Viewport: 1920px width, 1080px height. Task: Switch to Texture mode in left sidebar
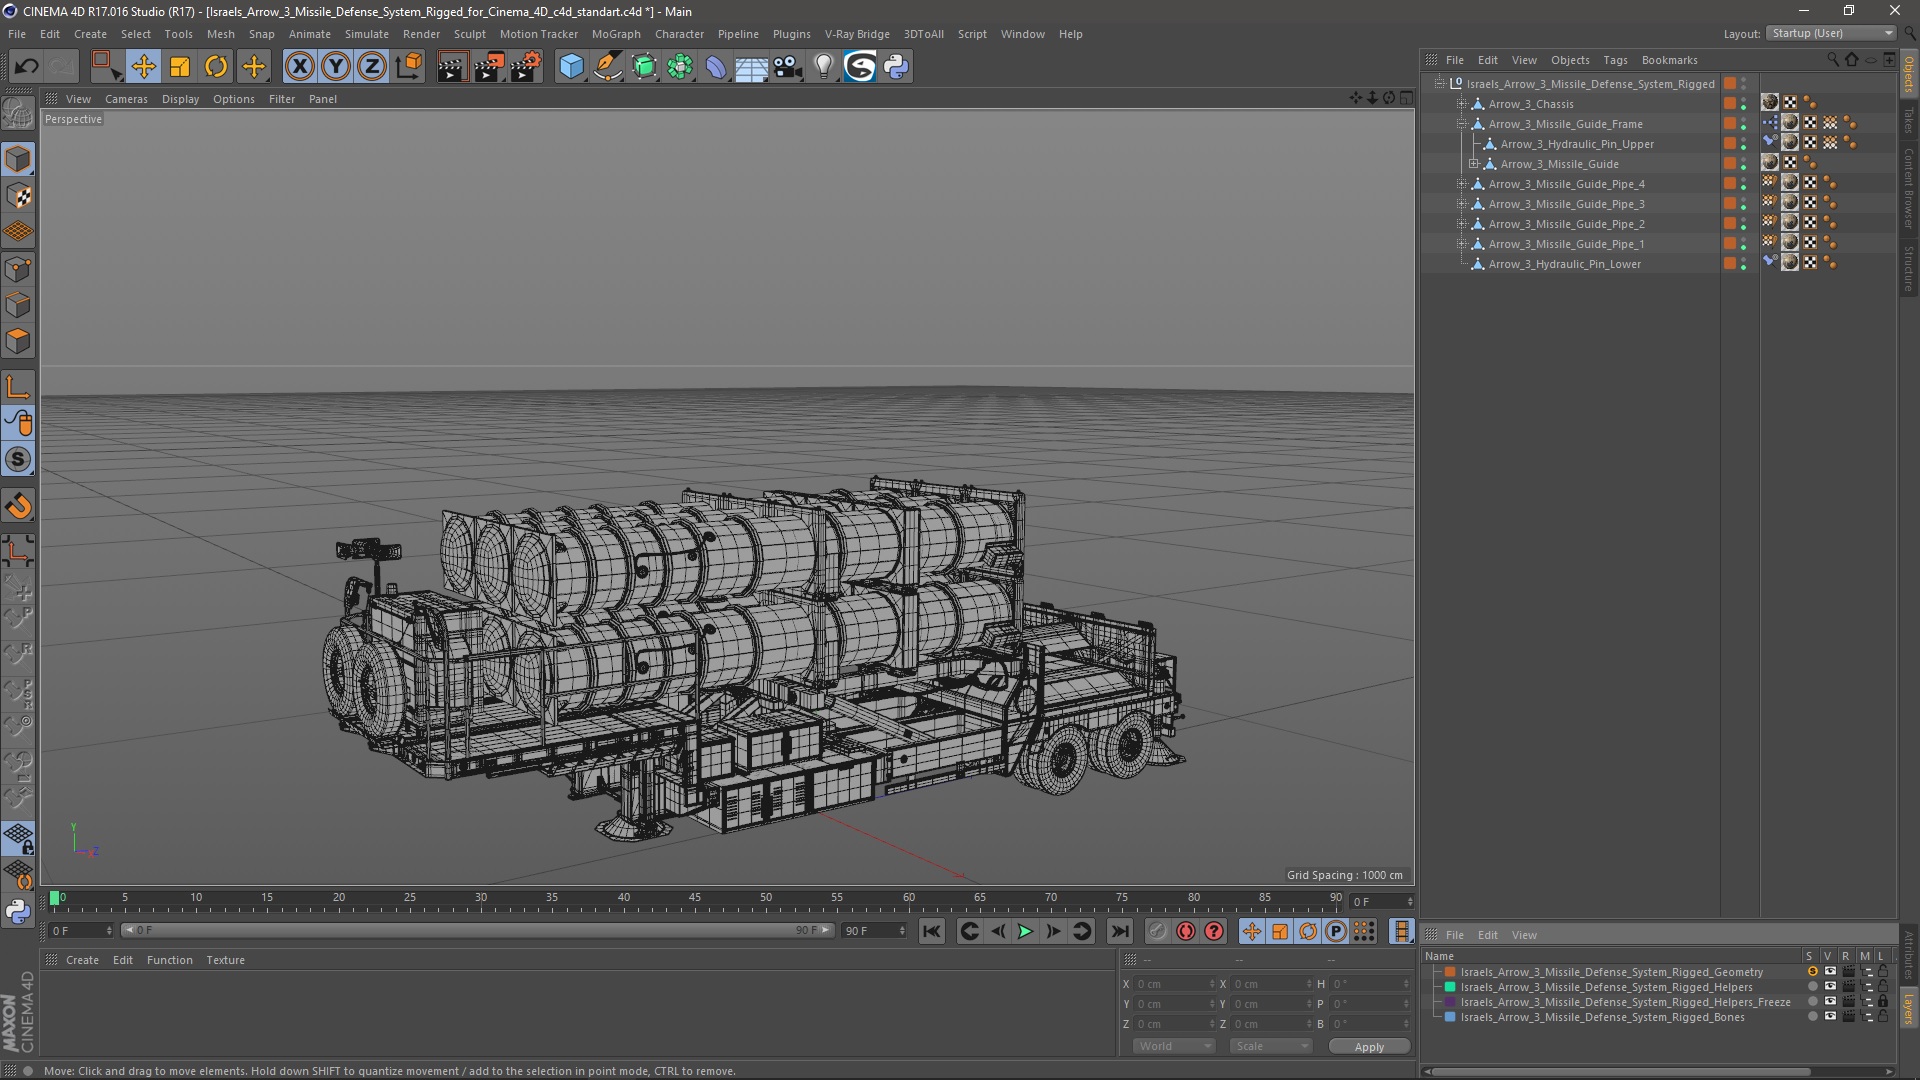[18, 196]
